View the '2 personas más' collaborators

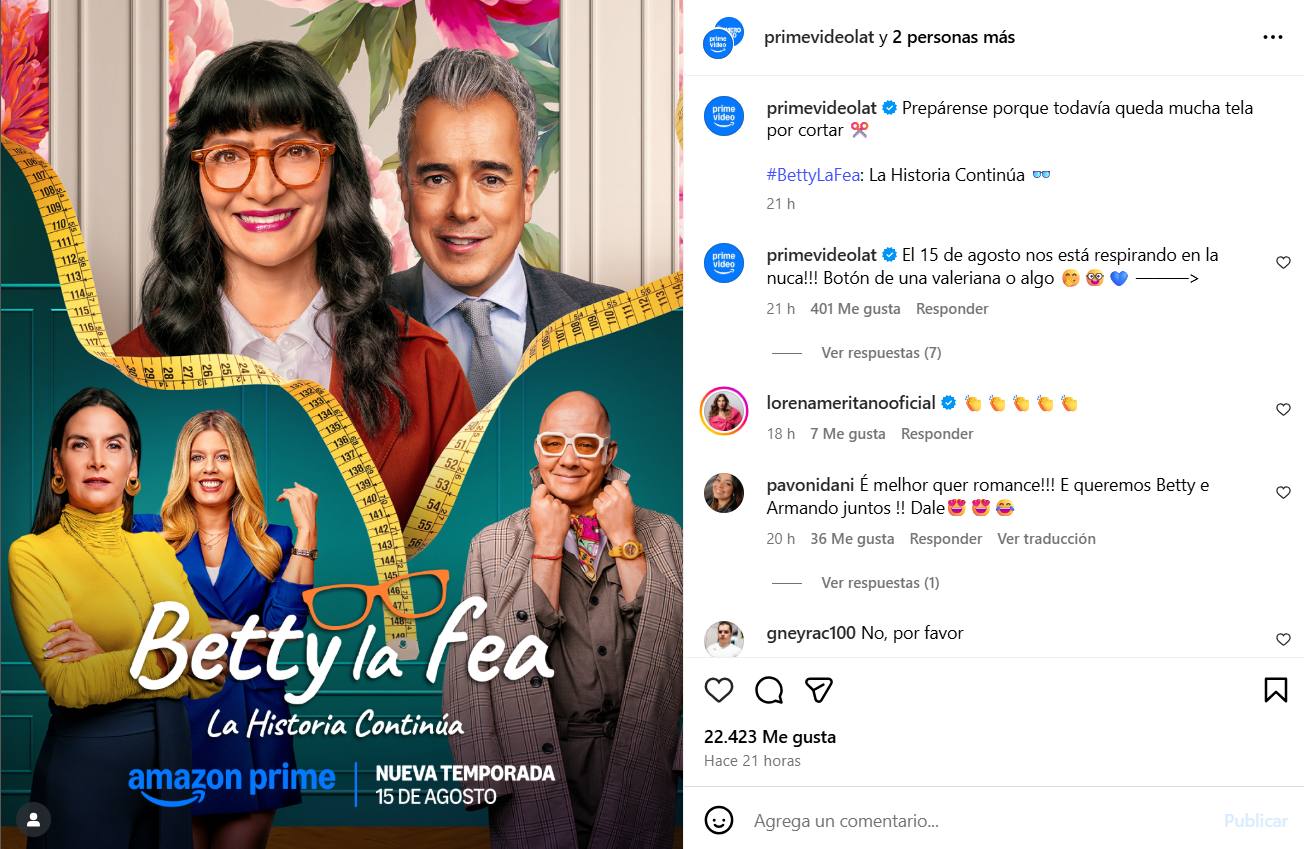pos(953,38)
